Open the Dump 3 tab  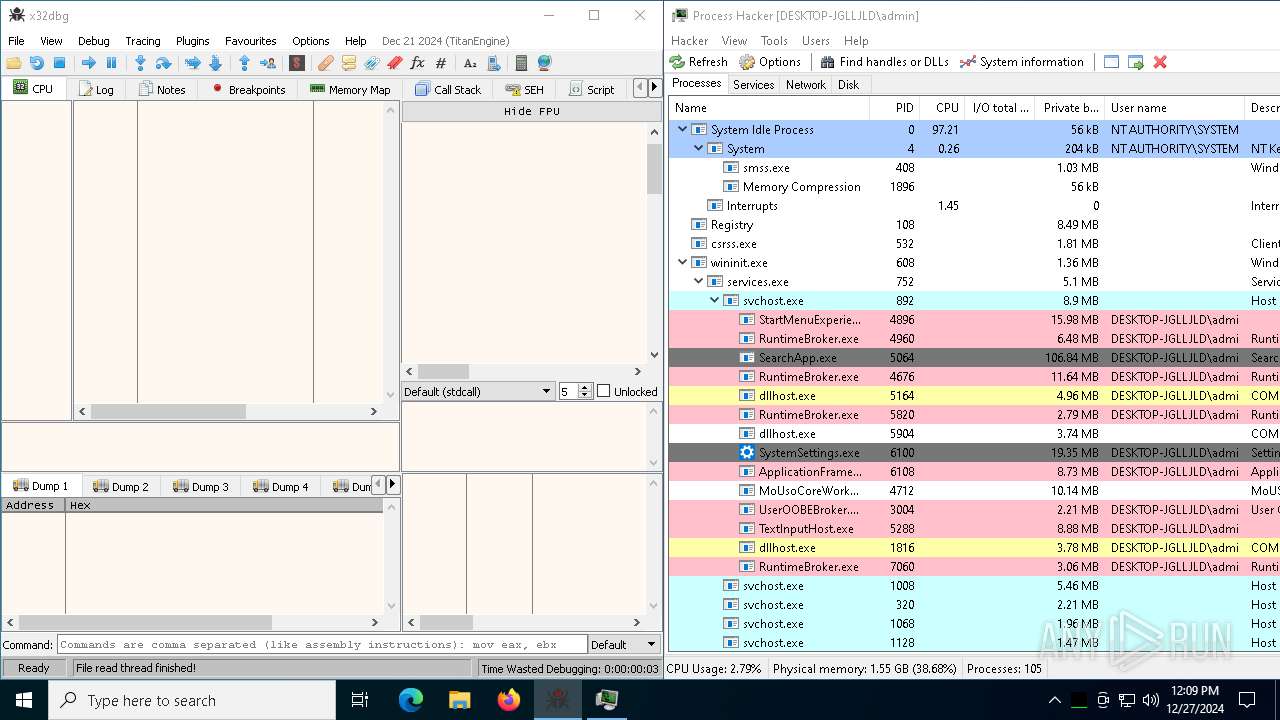[201, 486]
